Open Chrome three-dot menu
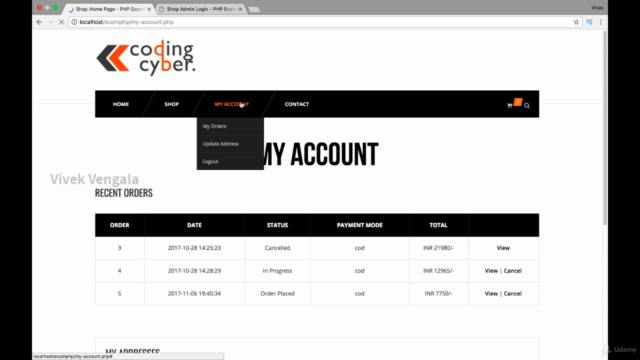Image resolution: width=640 pixels, height=360 pixels. (x=600, y=22)
